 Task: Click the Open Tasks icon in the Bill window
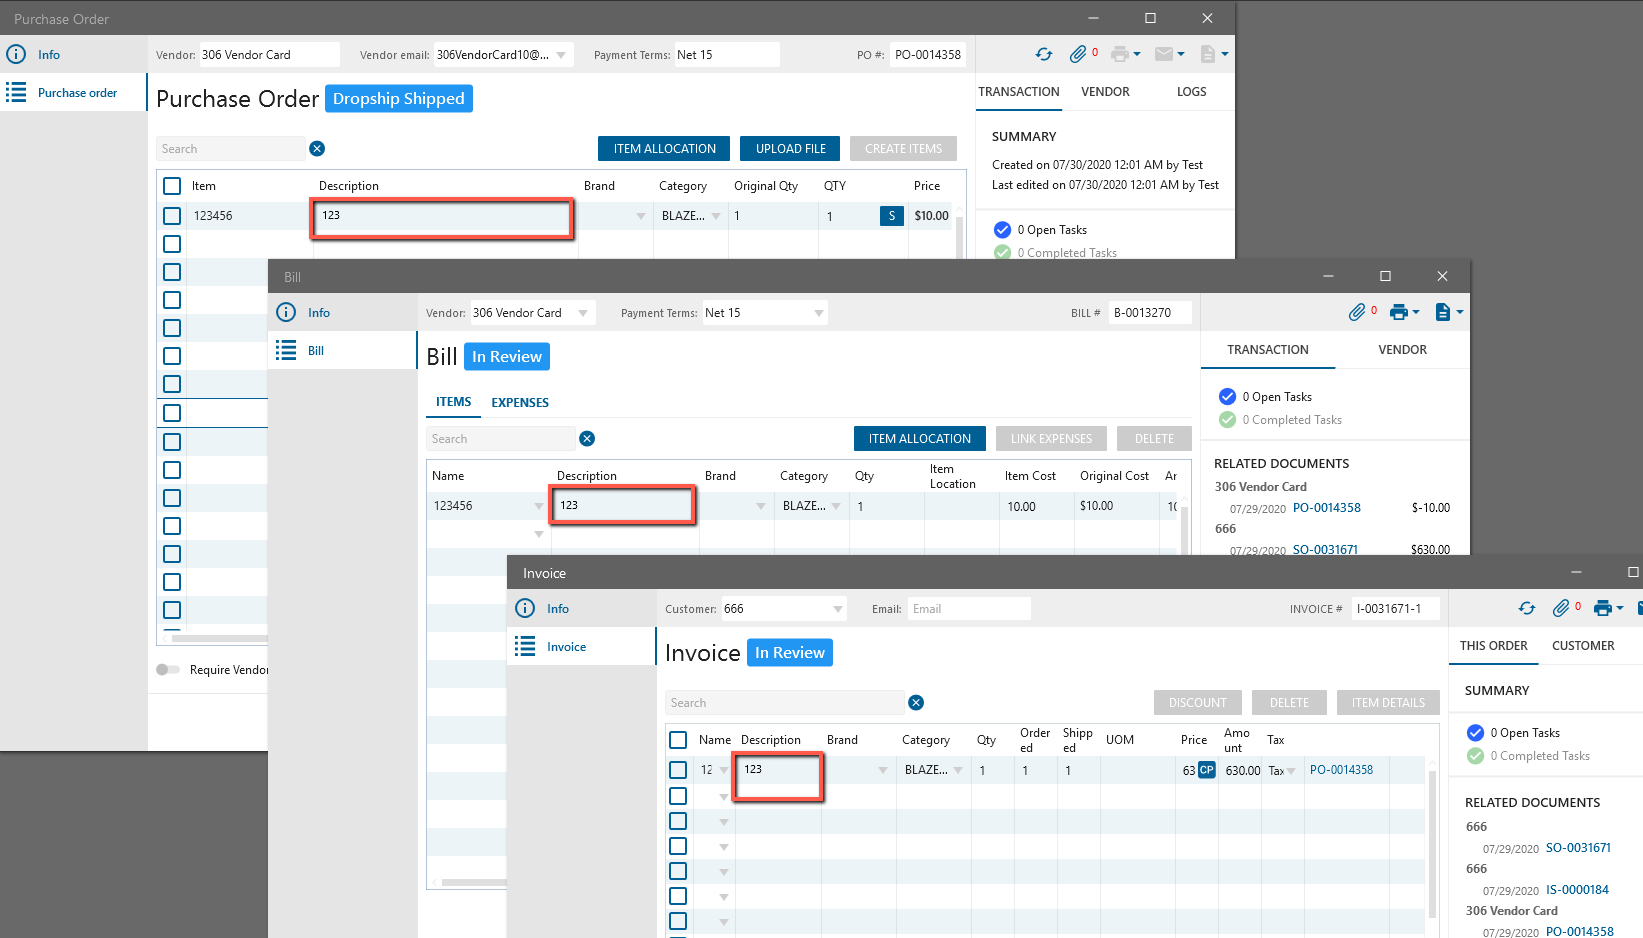click(1227, 397)
